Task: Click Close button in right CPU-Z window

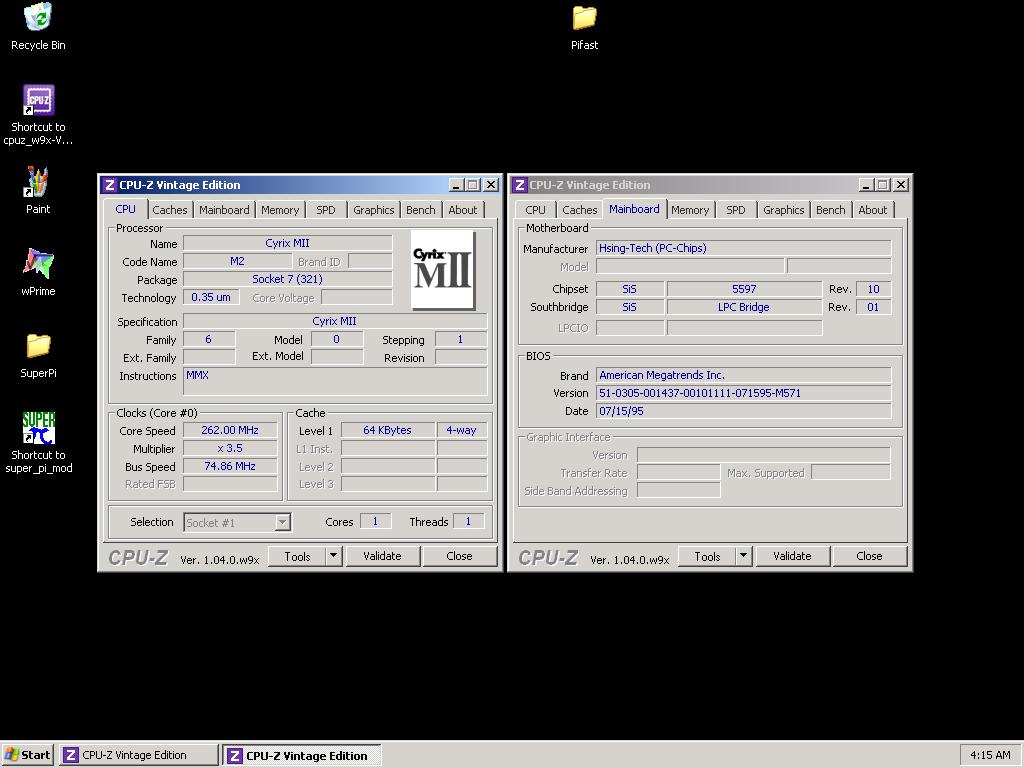Action: point(869,556)
